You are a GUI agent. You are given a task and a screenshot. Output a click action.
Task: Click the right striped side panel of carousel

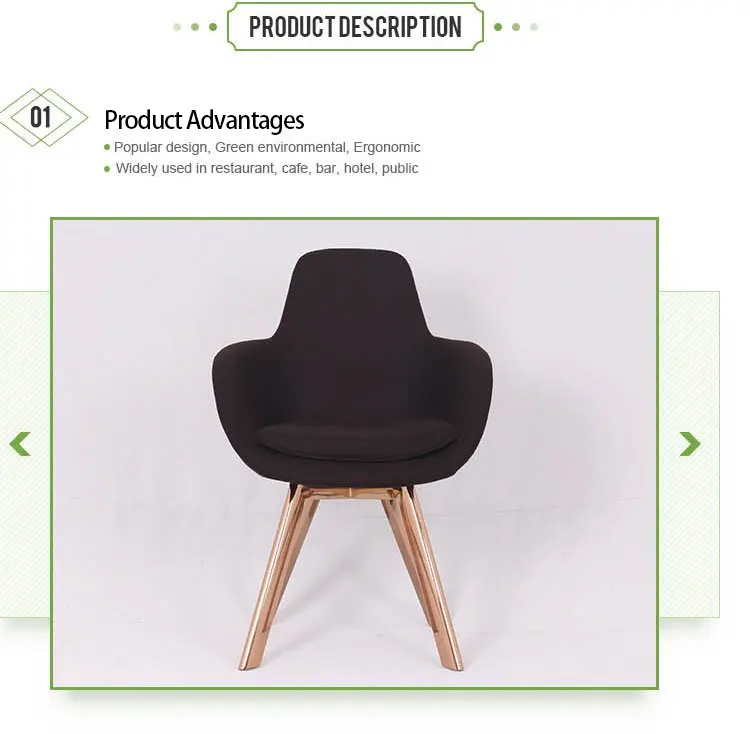[x=689, y=454]
